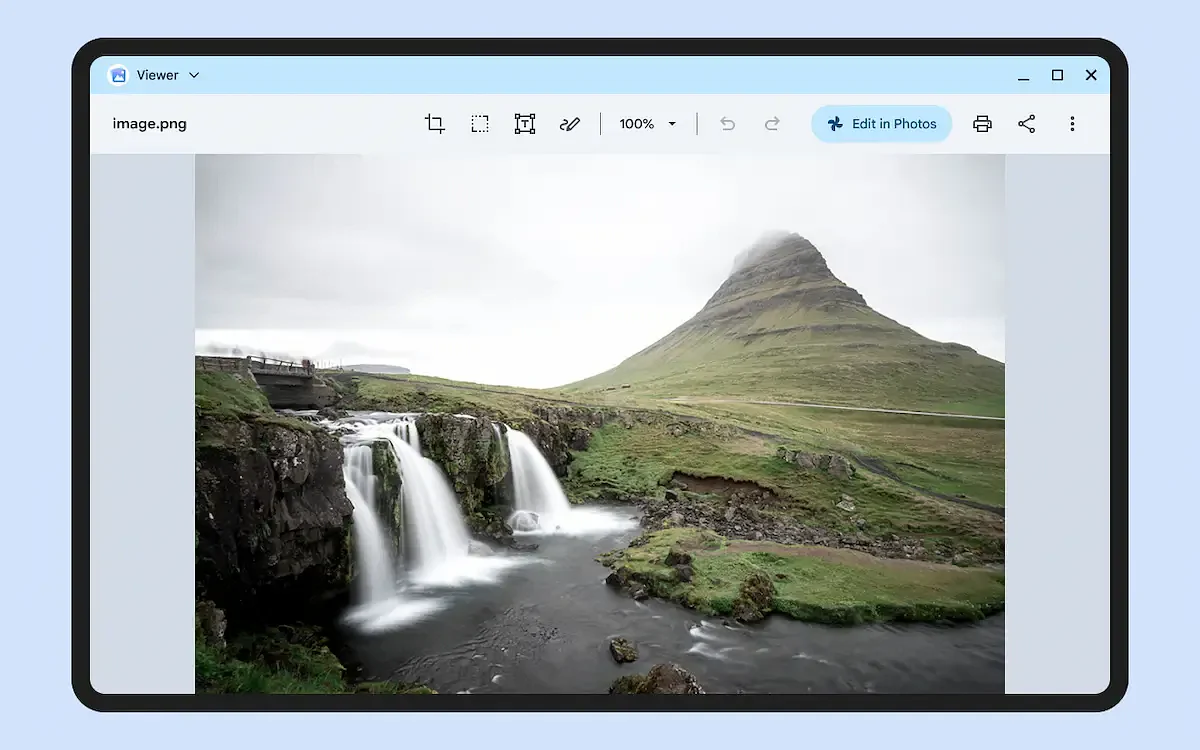Image resolution: width=1200 pixels, height=750 pixels.
Task: Redo the last edit
Action: coord(772,124)
